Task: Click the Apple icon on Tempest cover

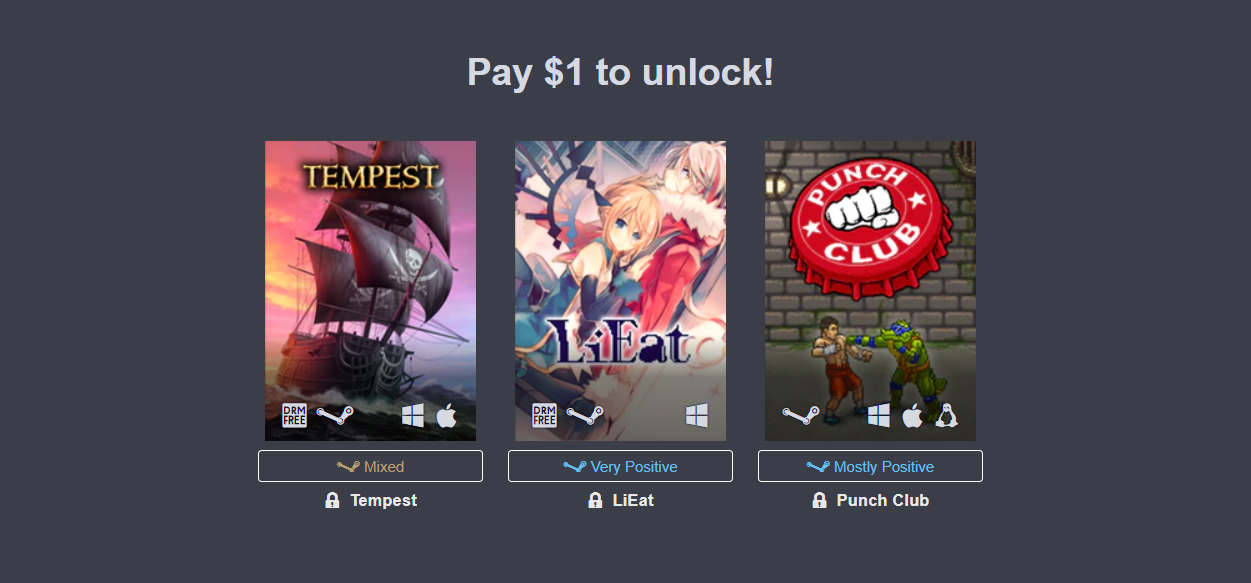Action: [446, 415]
